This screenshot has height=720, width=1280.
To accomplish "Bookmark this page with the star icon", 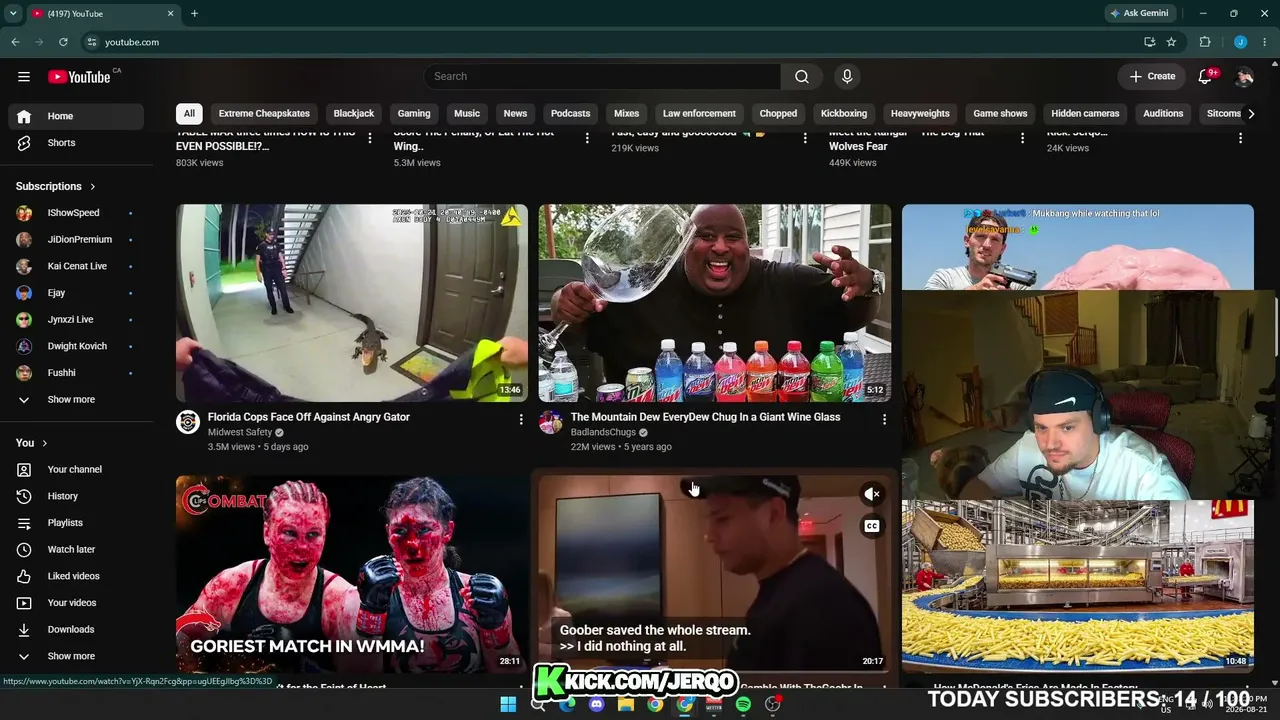I will 1171,42.
